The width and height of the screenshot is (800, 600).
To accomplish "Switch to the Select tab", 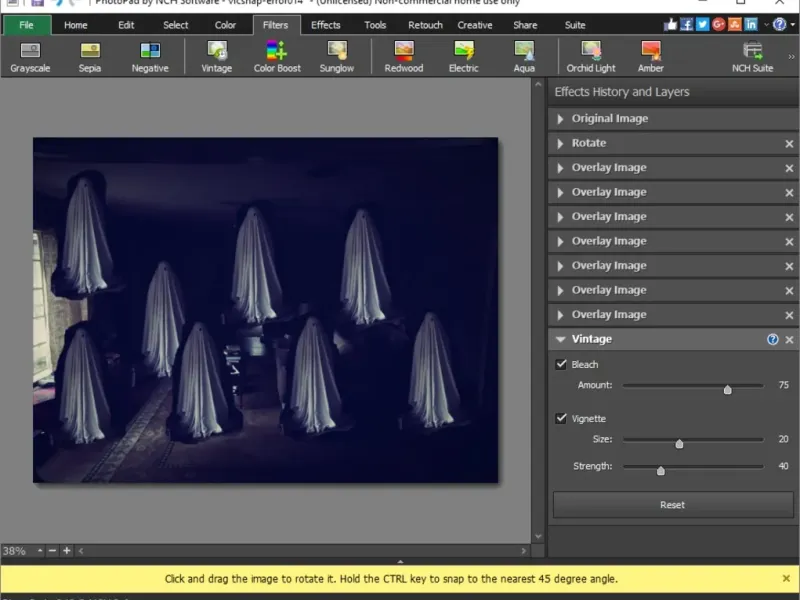I will pyautogui.click(x=176, y=25).
